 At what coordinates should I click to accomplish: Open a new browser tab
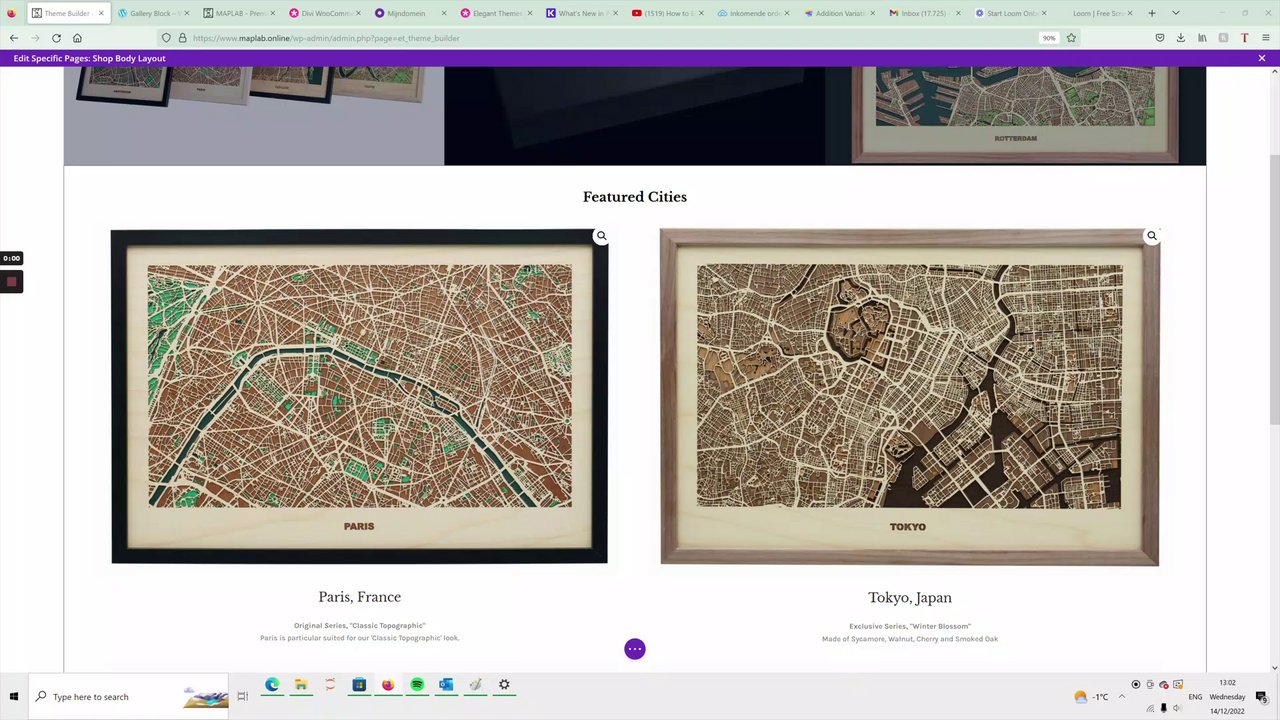(1152, 13)
